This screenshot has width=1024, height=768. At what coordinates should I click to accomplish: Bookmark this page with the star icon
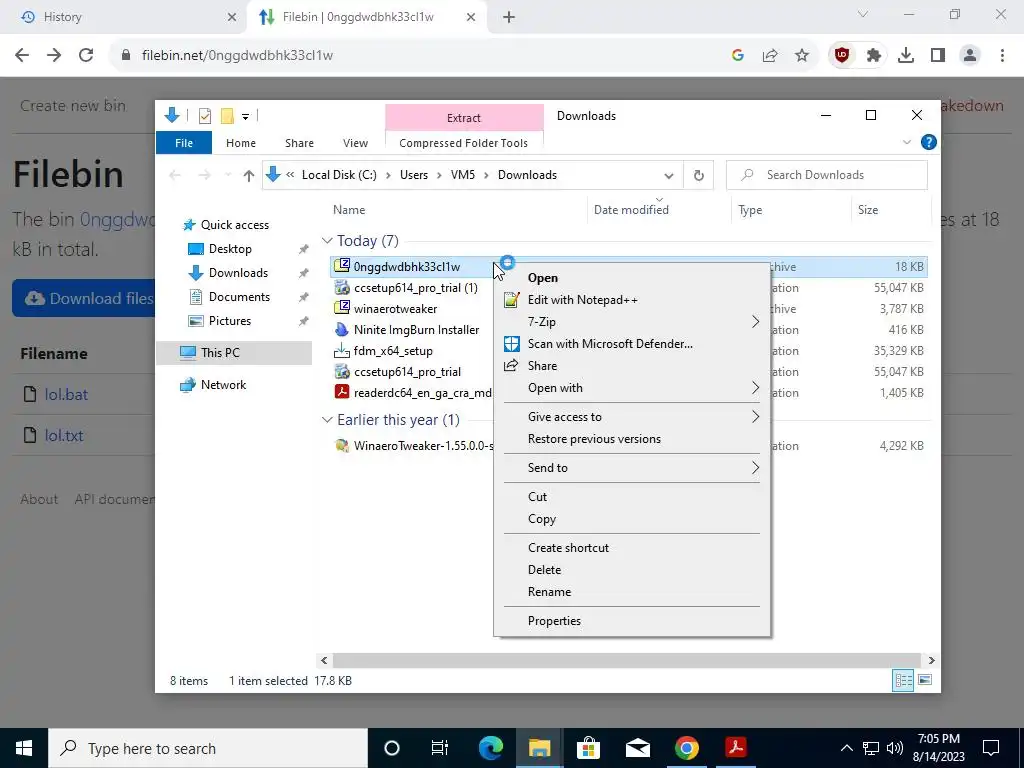point(802,56)
